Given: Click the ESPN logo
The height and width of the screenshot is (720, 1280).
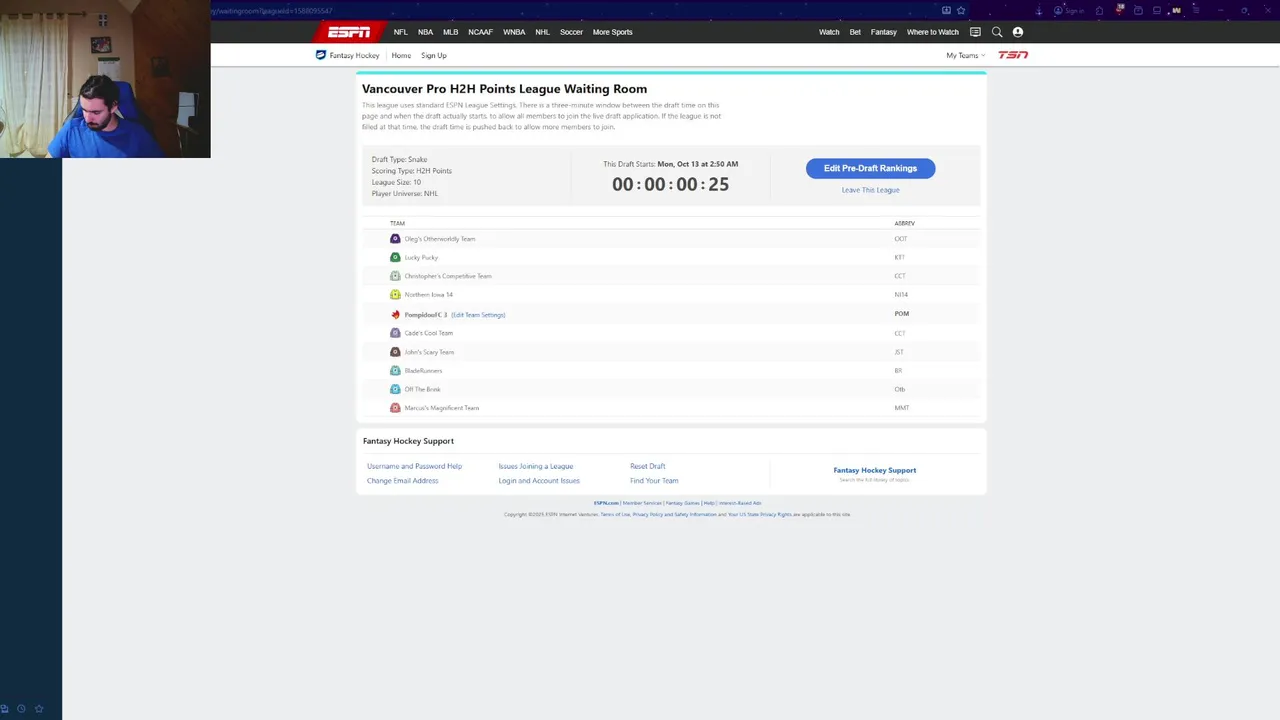Looking at the screenshot, I should pyautogui.click(x=349, y=32).
